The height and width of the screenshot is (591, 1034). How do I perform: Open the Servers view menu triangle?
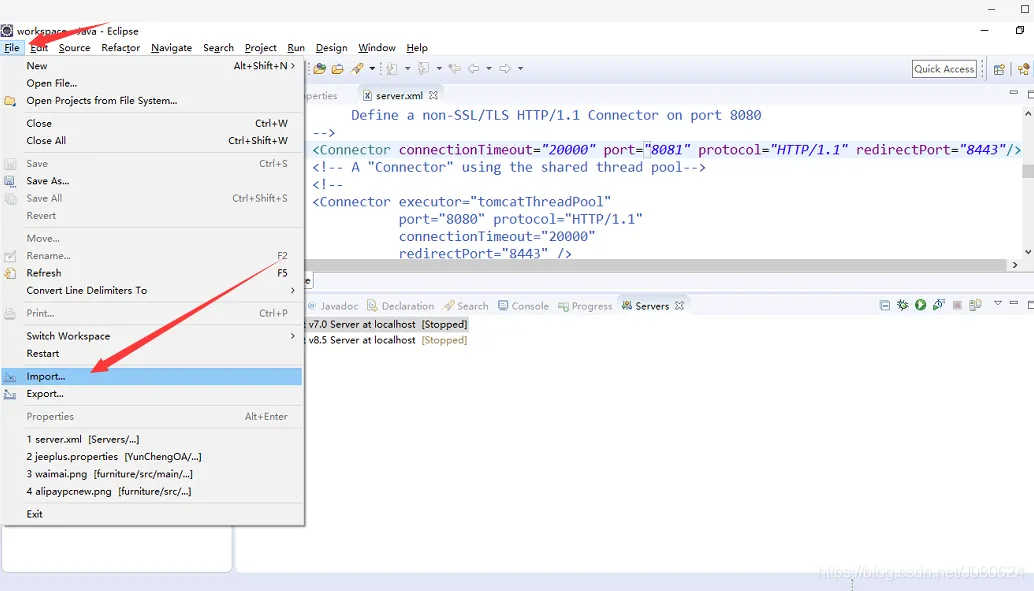tap(998, 303)
